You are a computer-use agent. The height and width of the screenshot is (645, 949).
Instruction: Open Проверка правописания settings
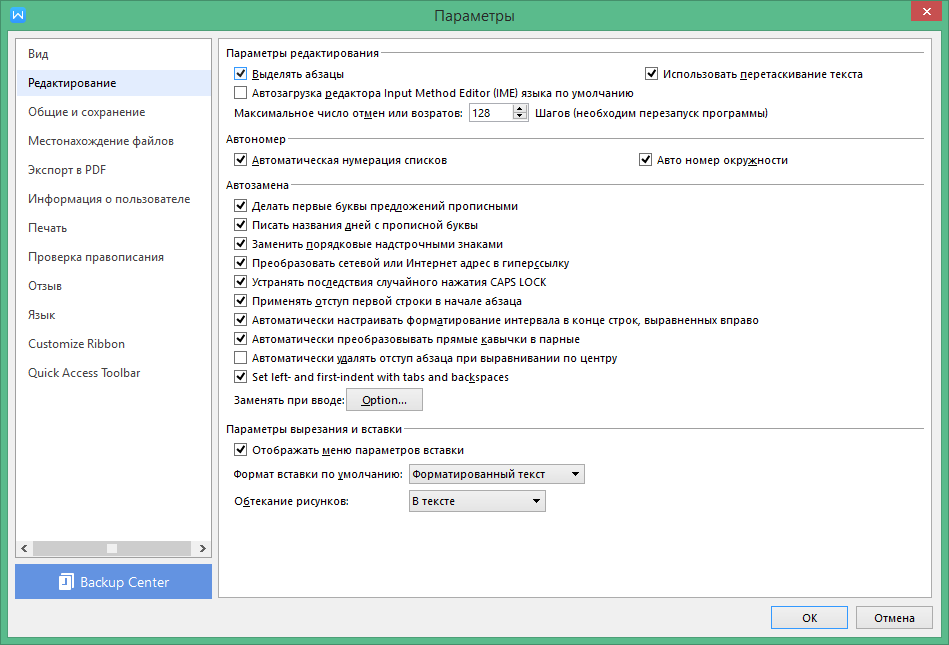(113, 257)
